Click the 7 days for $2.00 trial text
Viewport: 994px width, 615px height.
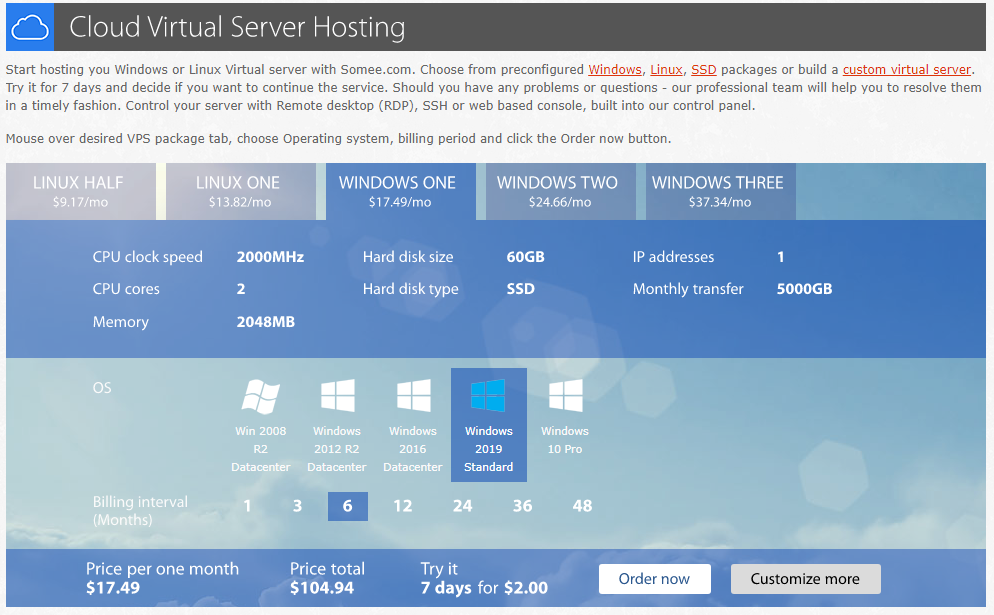pos(484,588)
